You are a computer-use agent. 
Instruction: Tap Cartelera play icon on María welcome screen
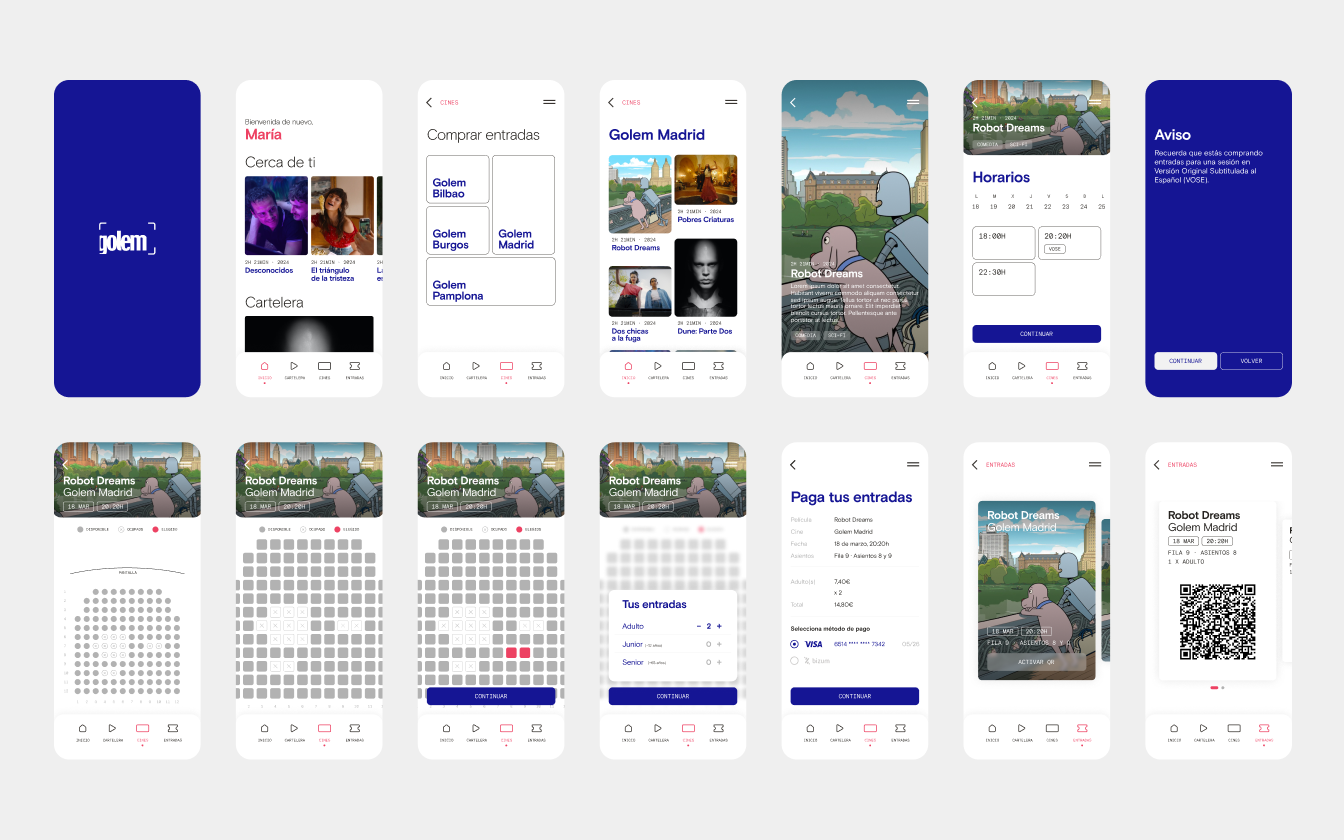(294, 367)
